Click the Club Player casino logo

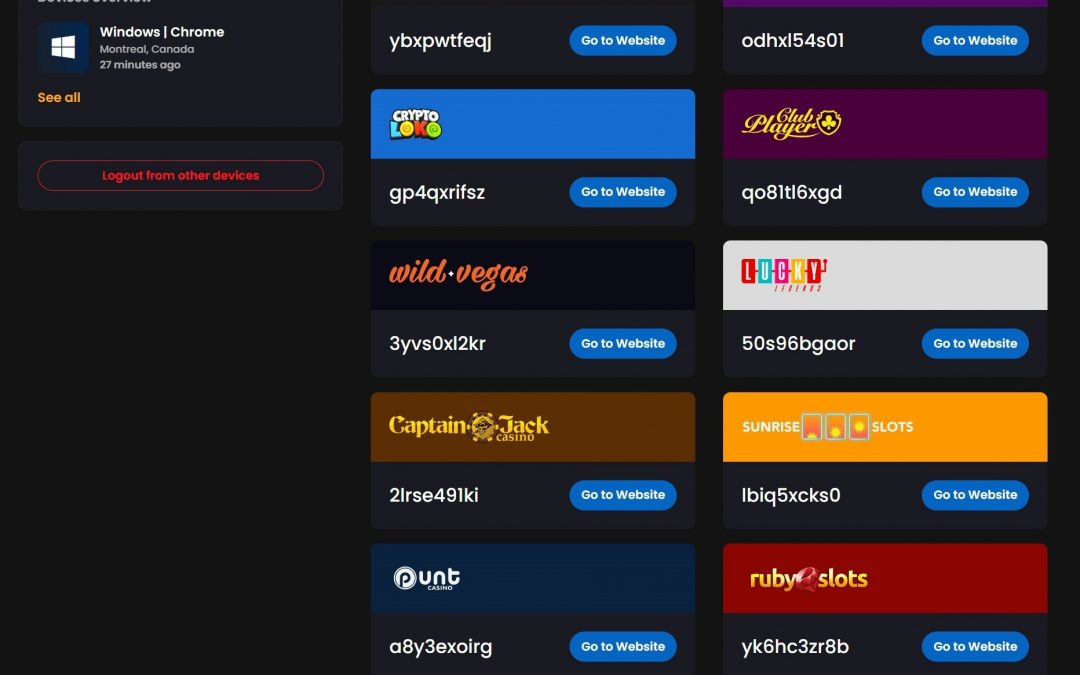pyautogui.click(x=791, y=123)
